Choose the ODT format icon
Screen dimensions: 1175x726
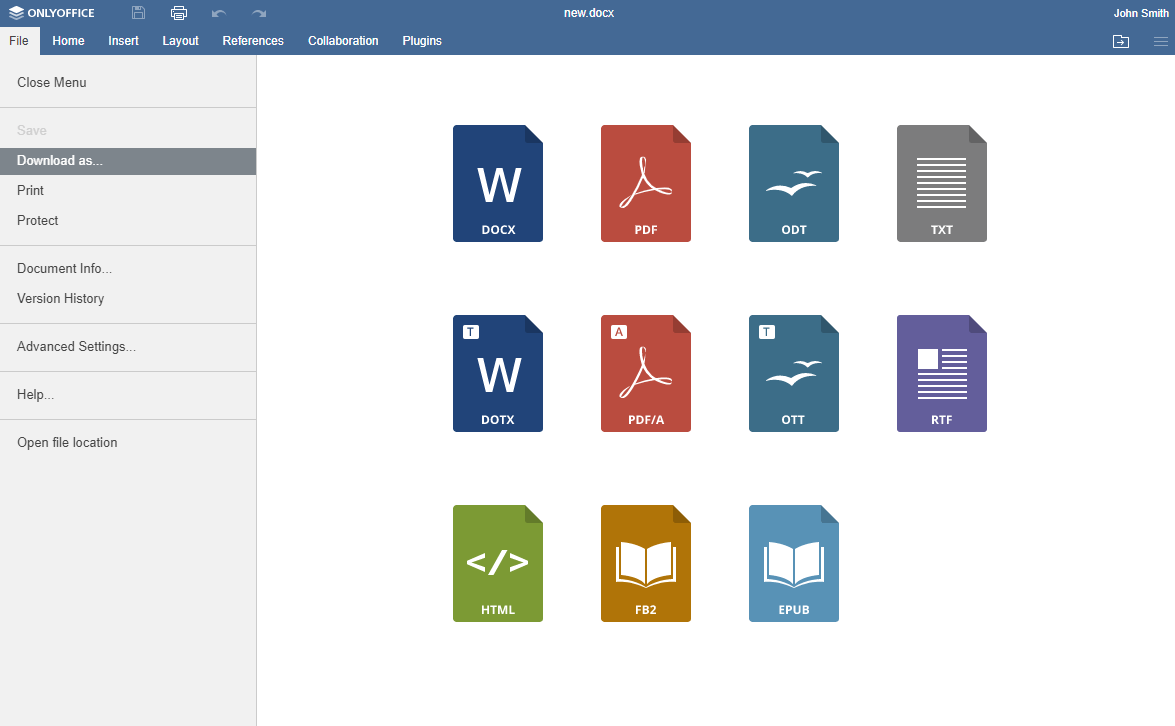tap(794, 183)
